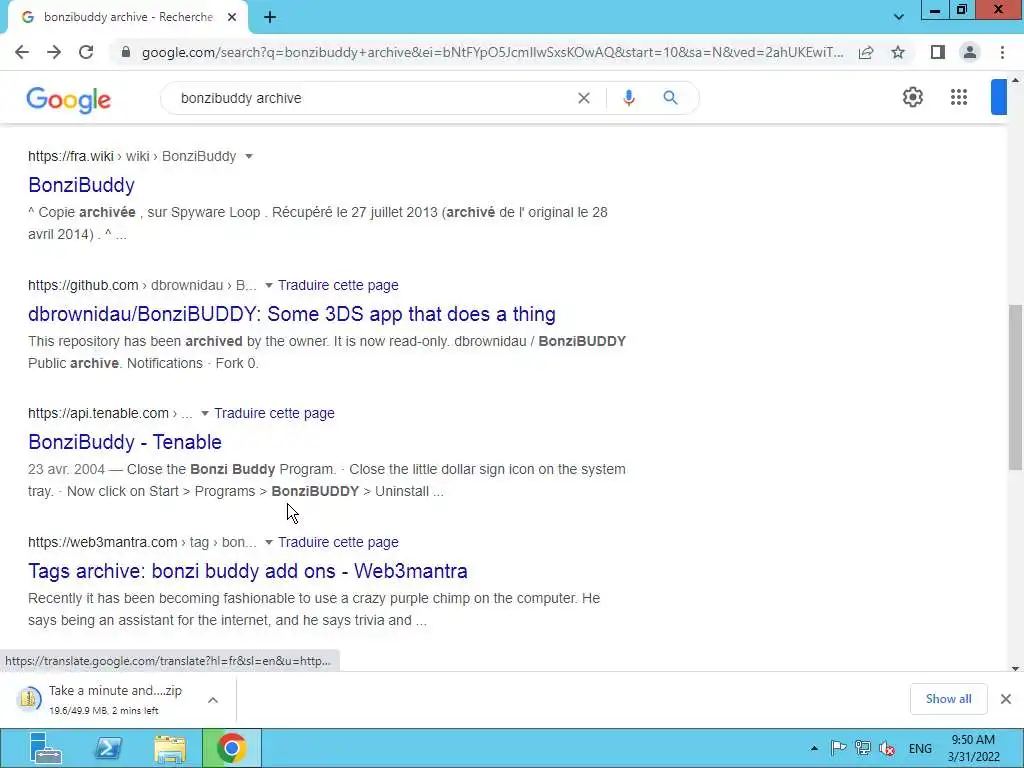The image size is (1024, 768).
Task: Expand options arrow for fra.wiki result
Action: pyautogui.click(x=249, y=156)
